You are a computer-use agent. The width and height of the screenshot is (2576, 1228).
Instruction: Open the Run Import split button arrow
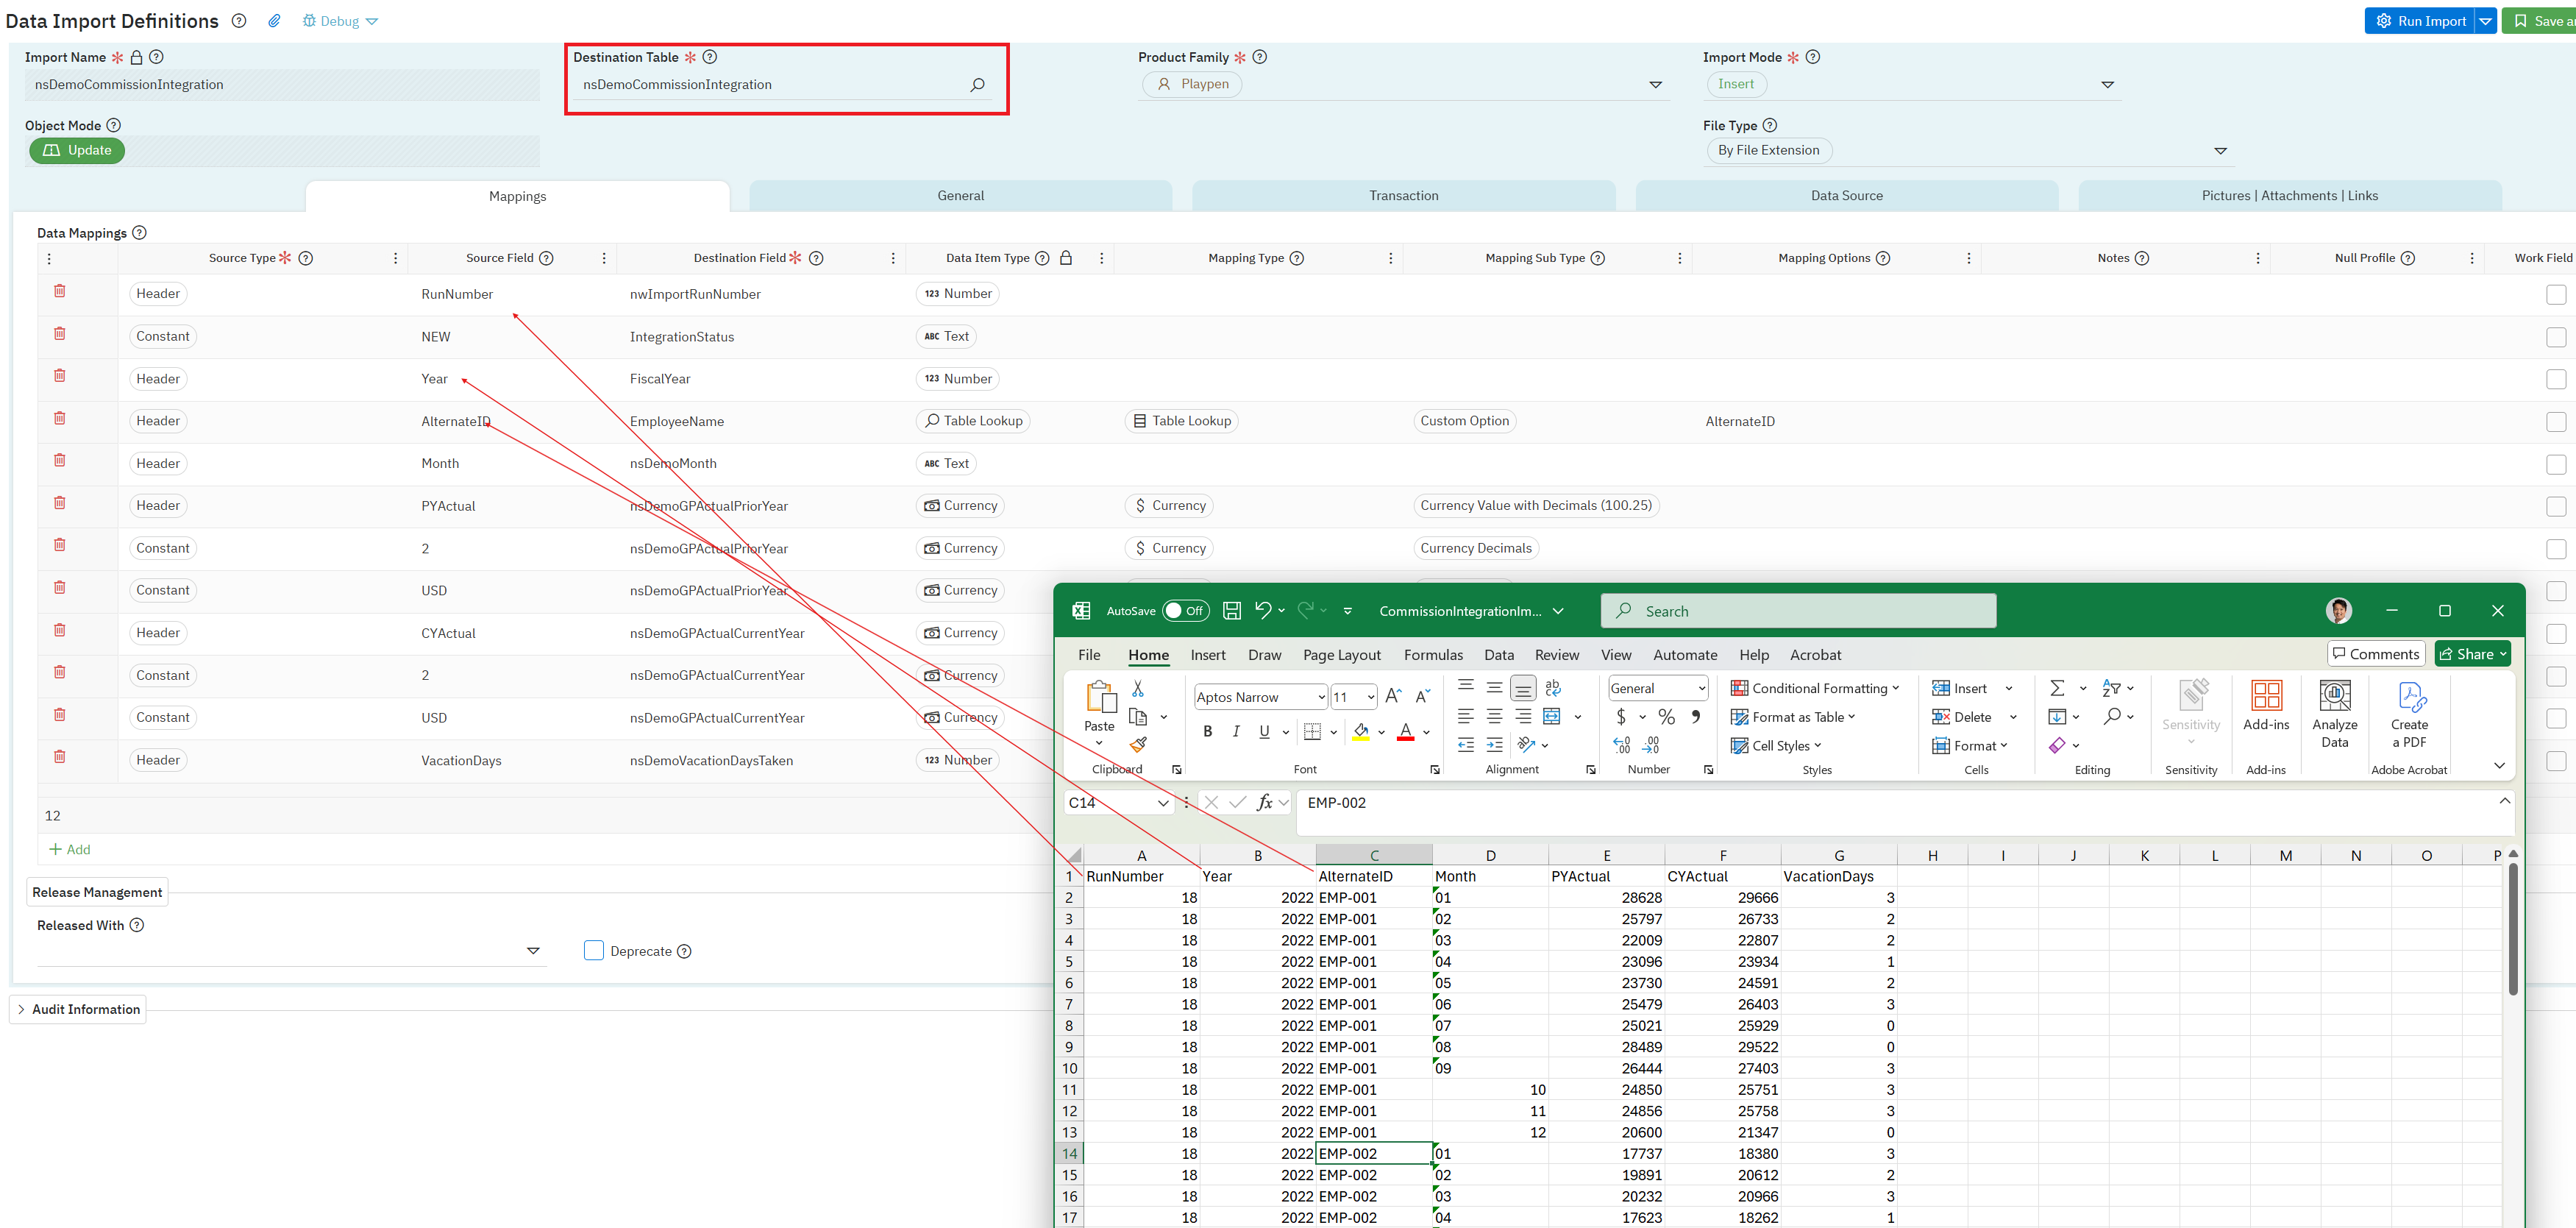pos(2485,21)
